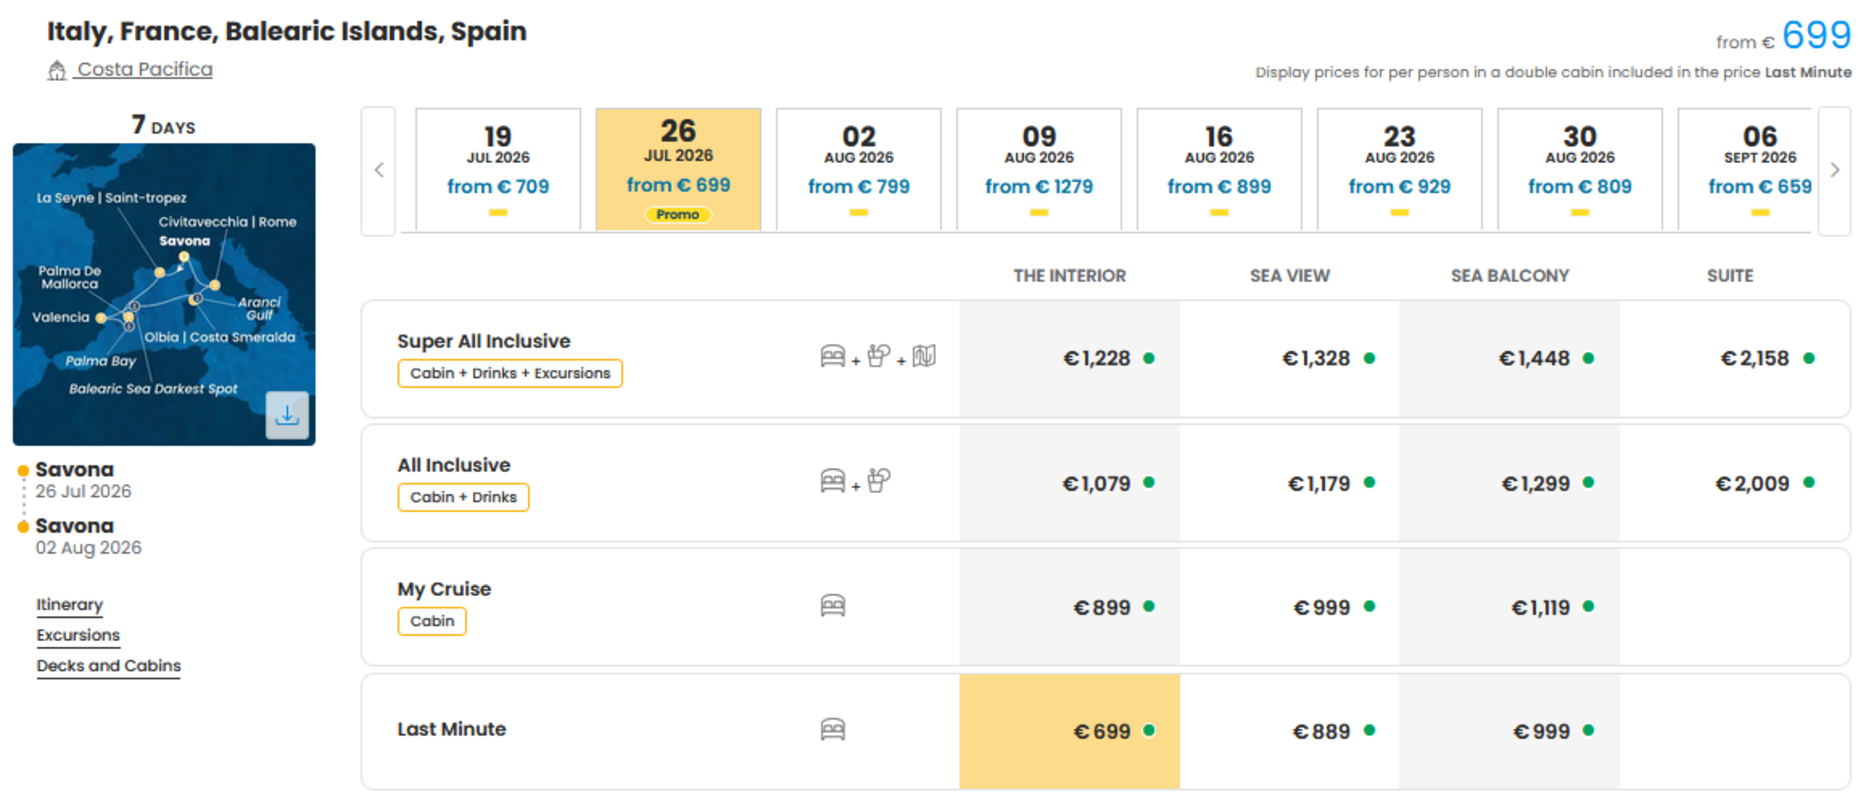Open the Itinerary link
The height and width of the screenshot is (800, 1866).
[69, 605]
